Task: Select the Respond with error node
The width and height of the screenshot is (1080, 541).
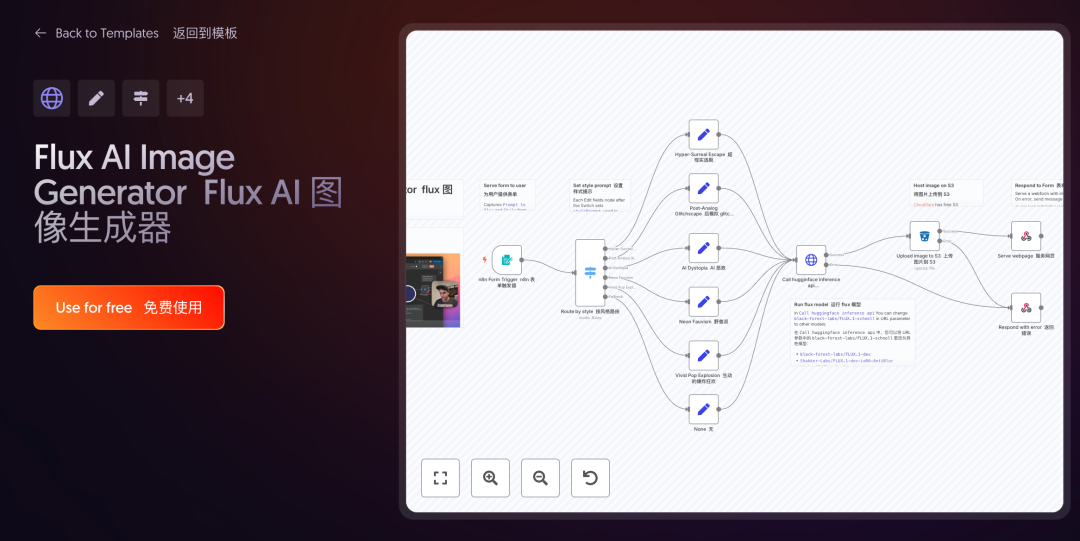Action: (1026, 307)
